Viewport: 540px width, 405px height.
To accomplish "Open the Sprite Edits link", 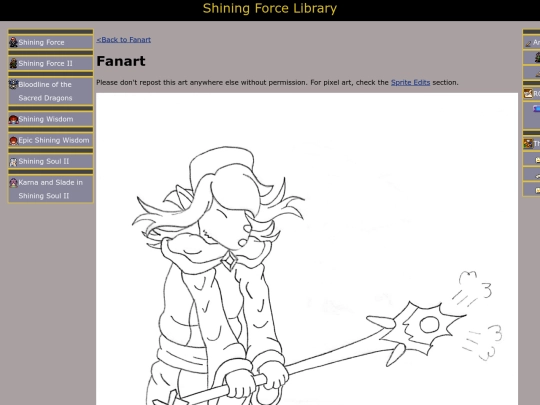I will [x=411, y=83].
